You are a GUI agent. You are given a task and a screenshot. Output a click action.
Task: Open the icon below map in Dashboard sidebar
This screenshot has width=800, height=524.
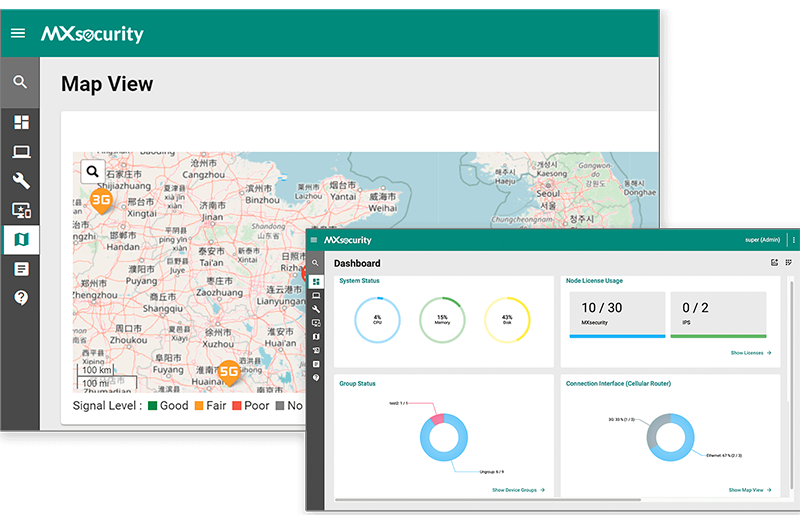pos(316,351)
